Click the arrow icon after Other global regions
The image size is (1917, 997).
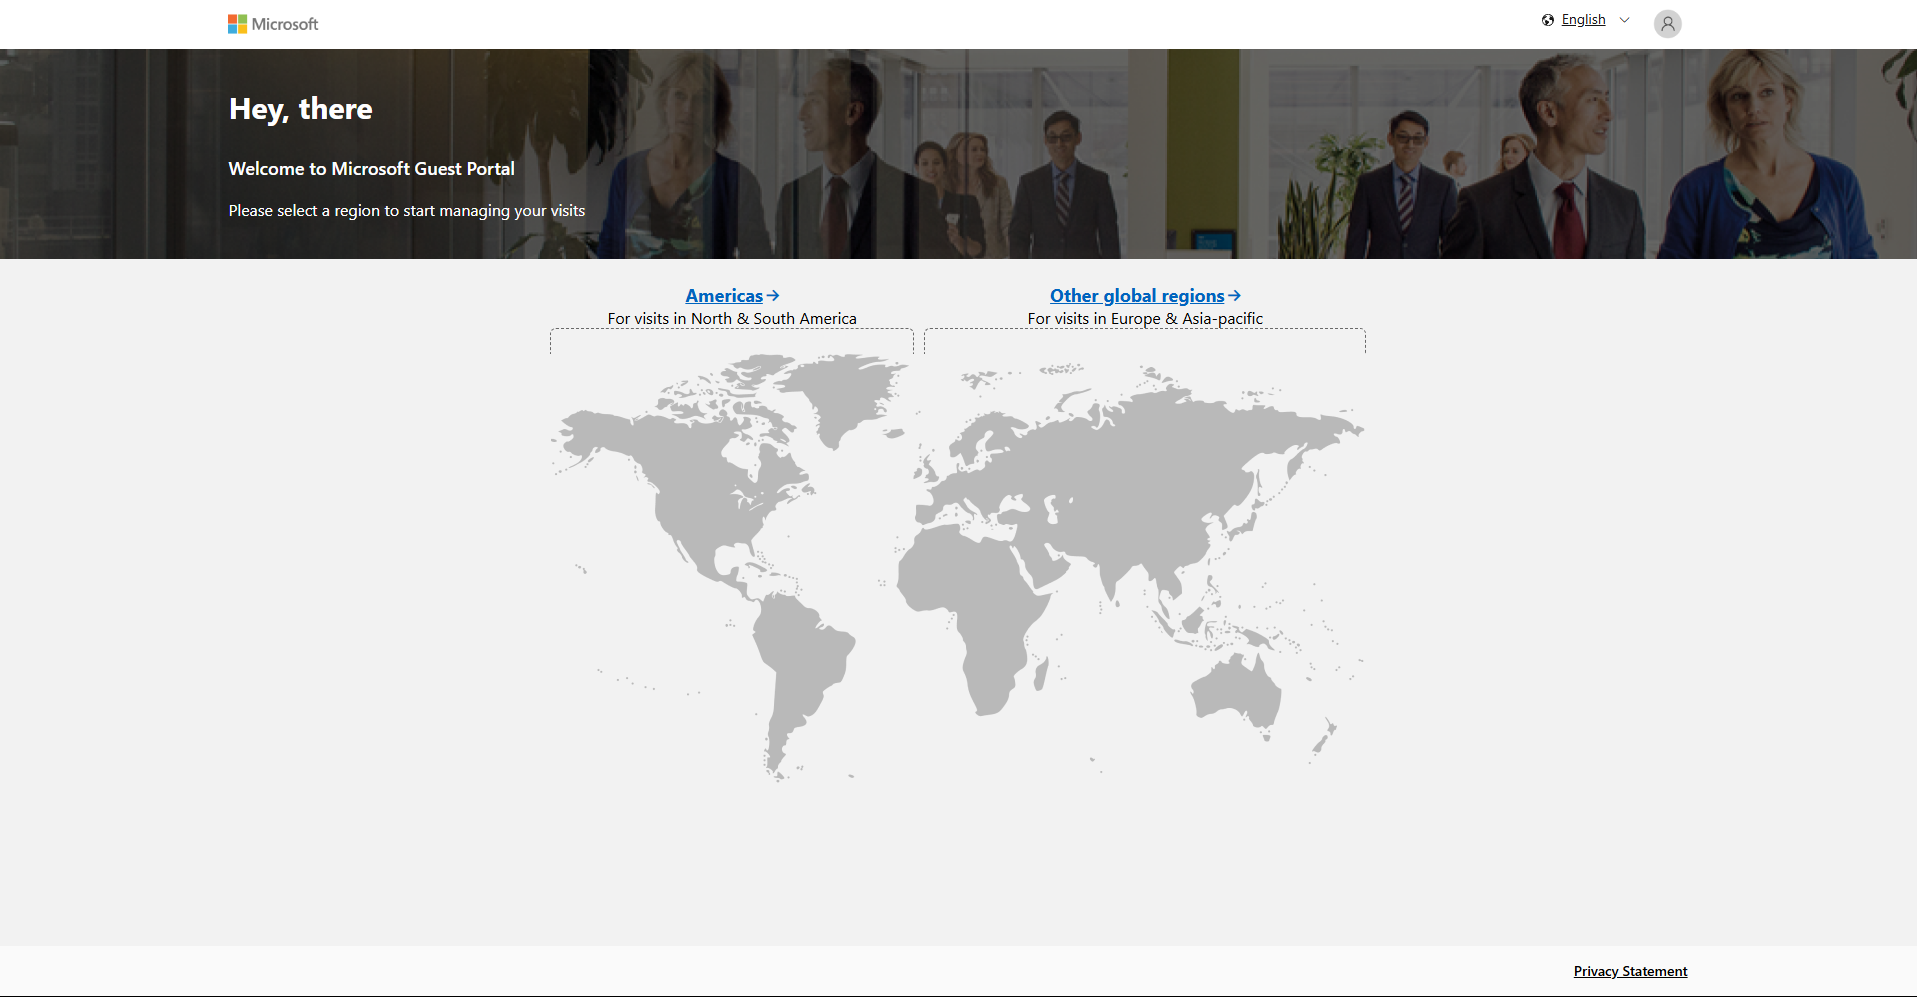(1234, 296)
